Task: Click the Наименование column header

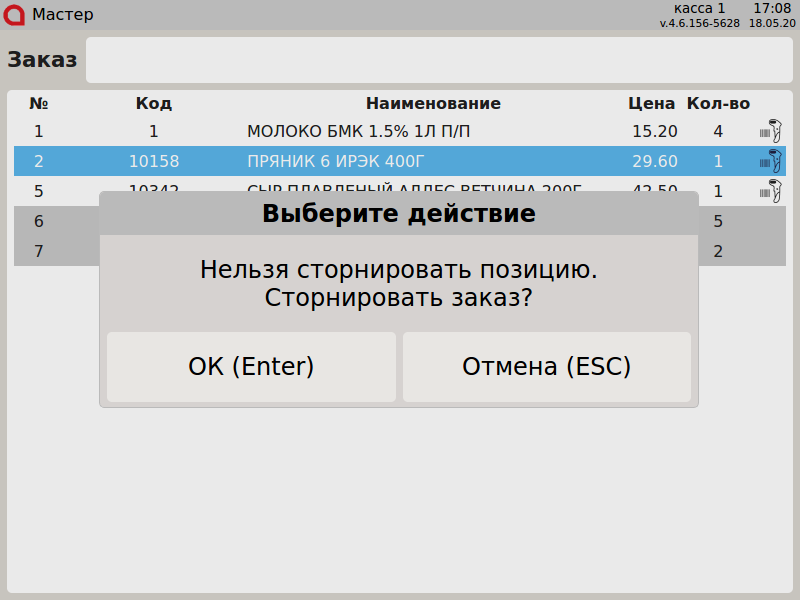Action: click(x=433, y=103)
